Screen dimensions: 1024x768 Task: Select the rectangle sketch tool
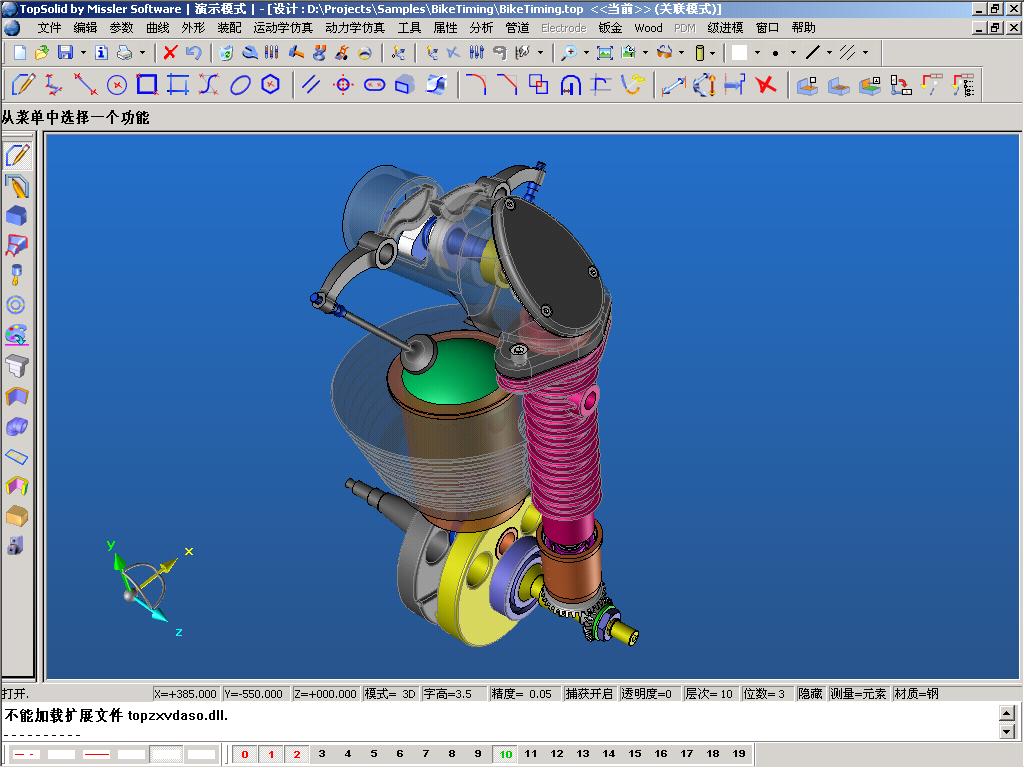tap(147, 84)
